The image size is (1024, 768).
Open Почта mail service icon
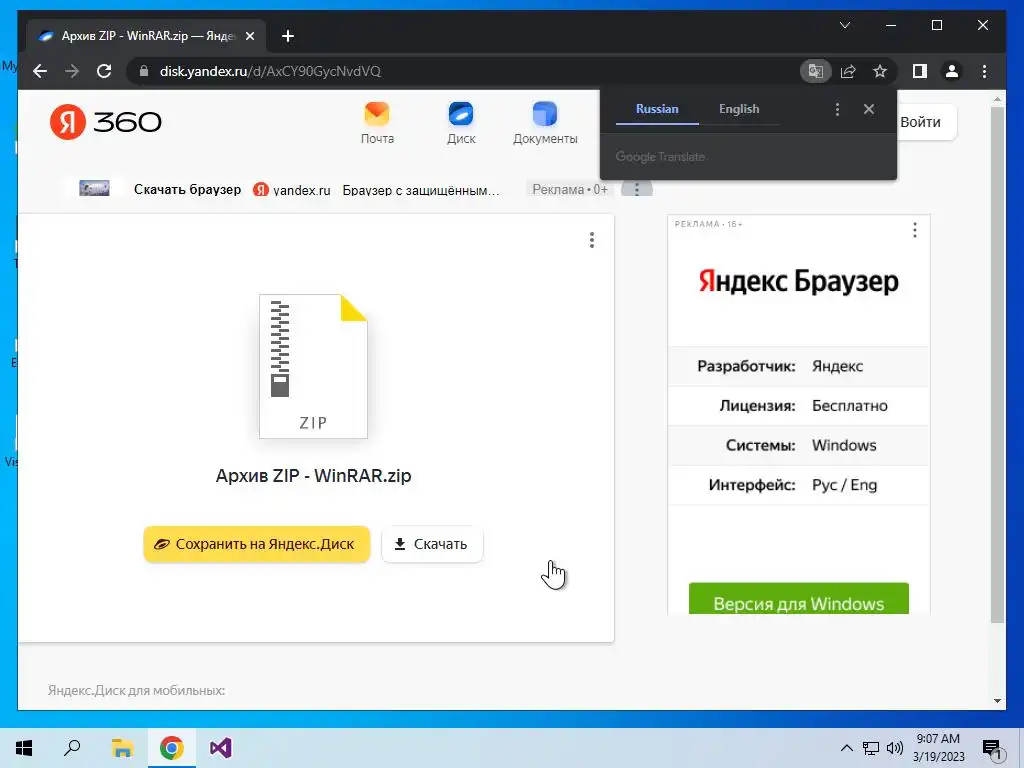pyautogui.click(x=377, y=123)
